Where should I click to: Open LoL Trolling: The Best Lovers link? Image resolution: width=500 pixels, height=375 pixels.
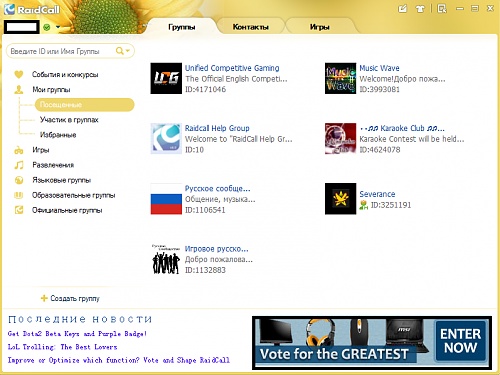62,347
